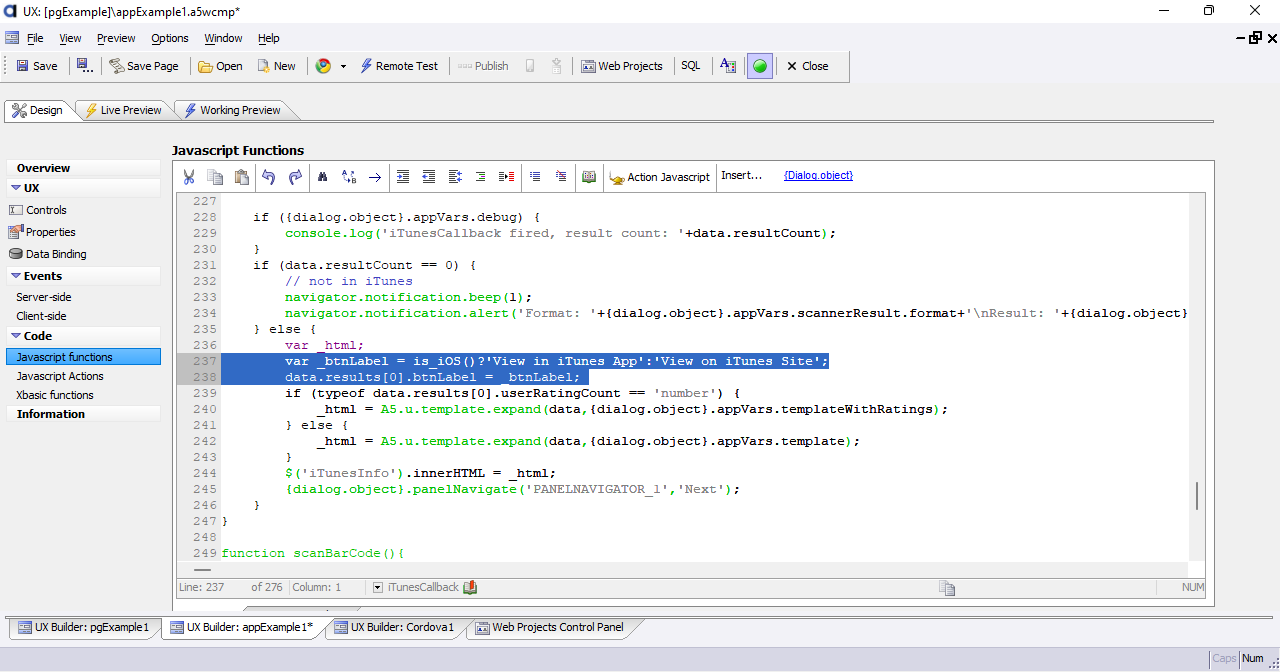Collapse the Code section in the sidebar
The width and height of the screenshot is (1280, 672).
point(16,336)
